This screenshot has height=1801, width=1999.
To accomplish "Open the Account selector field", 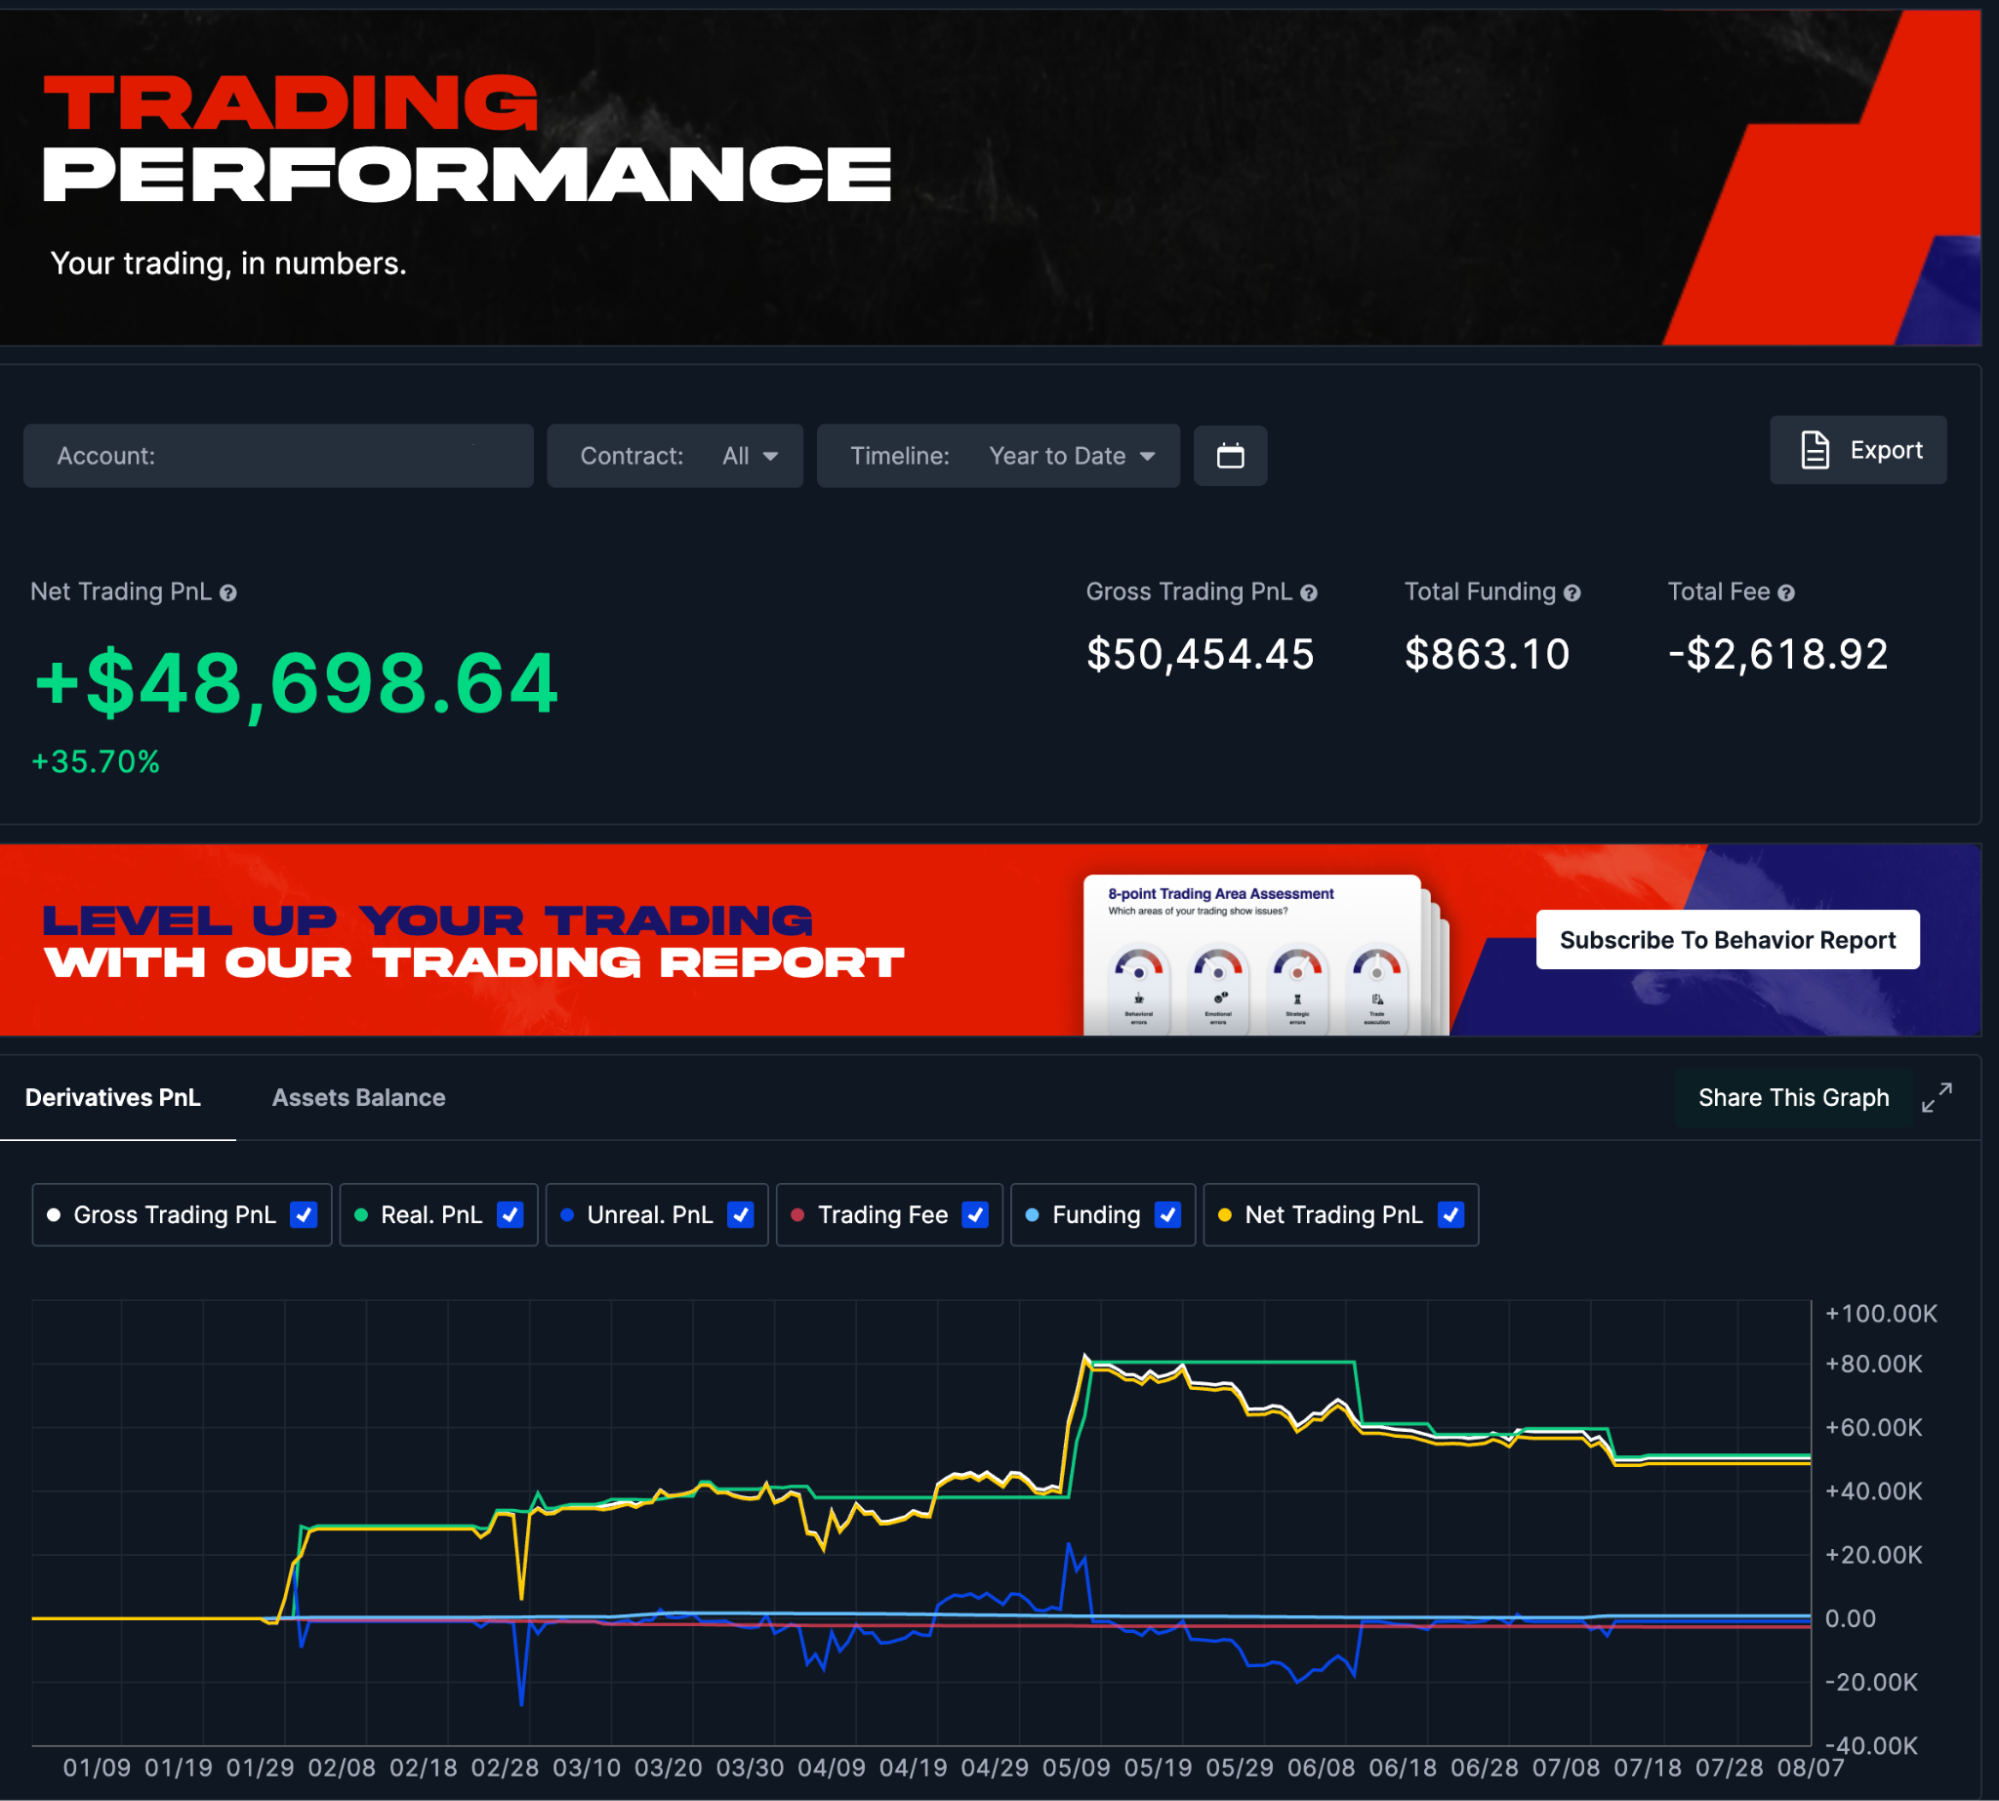I will tap(278, 456).
